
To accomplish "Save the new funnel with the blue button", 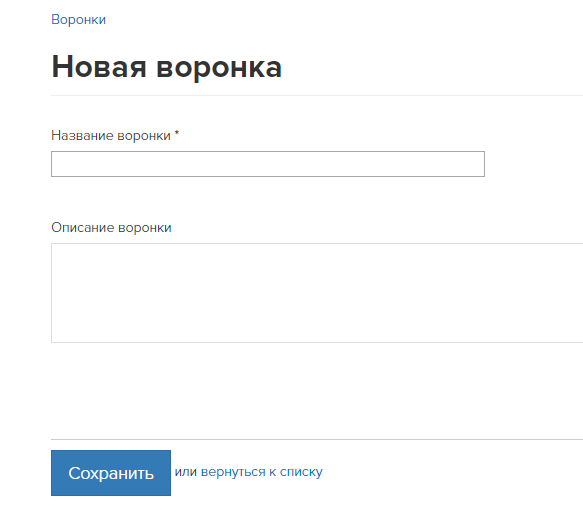I will tap(111, 473).
